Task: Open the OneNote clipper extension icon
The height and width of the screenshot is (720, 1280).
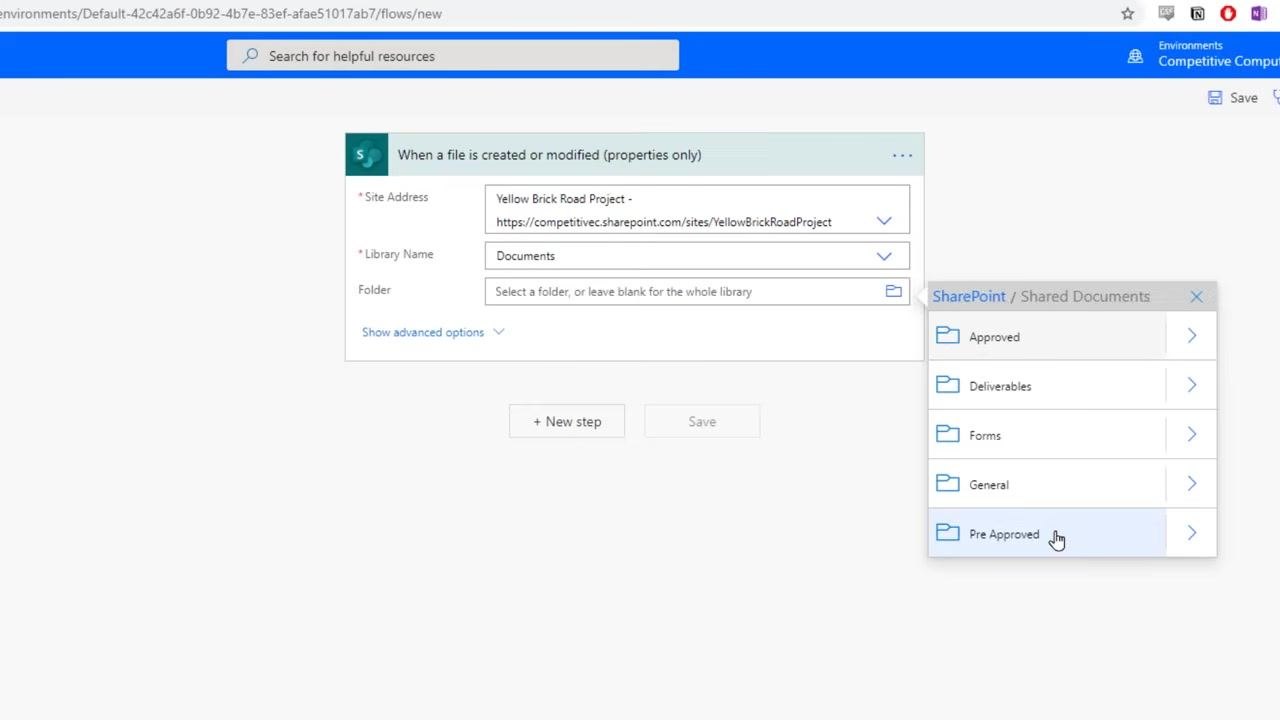Action: click(x=1258, y=14)
